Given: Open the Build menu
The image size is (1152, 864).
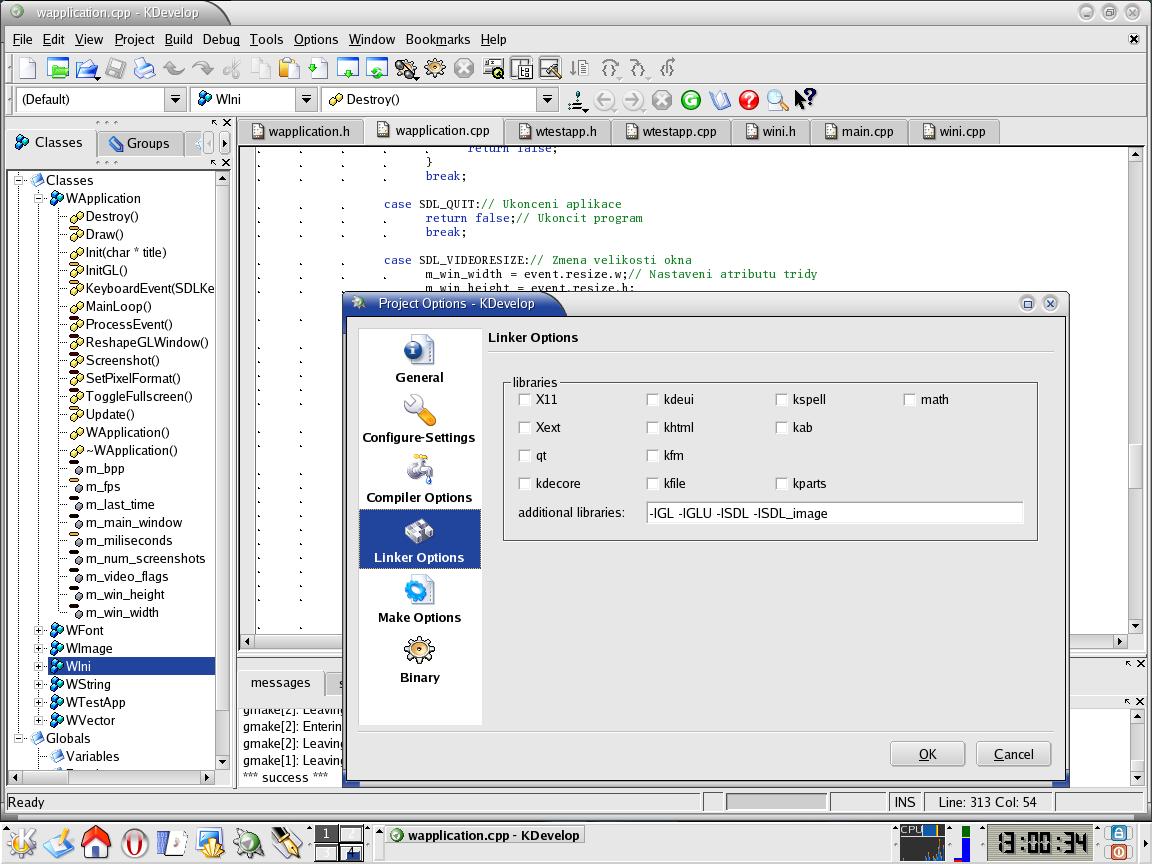Looking at the screenshot, I should [179, 40].
